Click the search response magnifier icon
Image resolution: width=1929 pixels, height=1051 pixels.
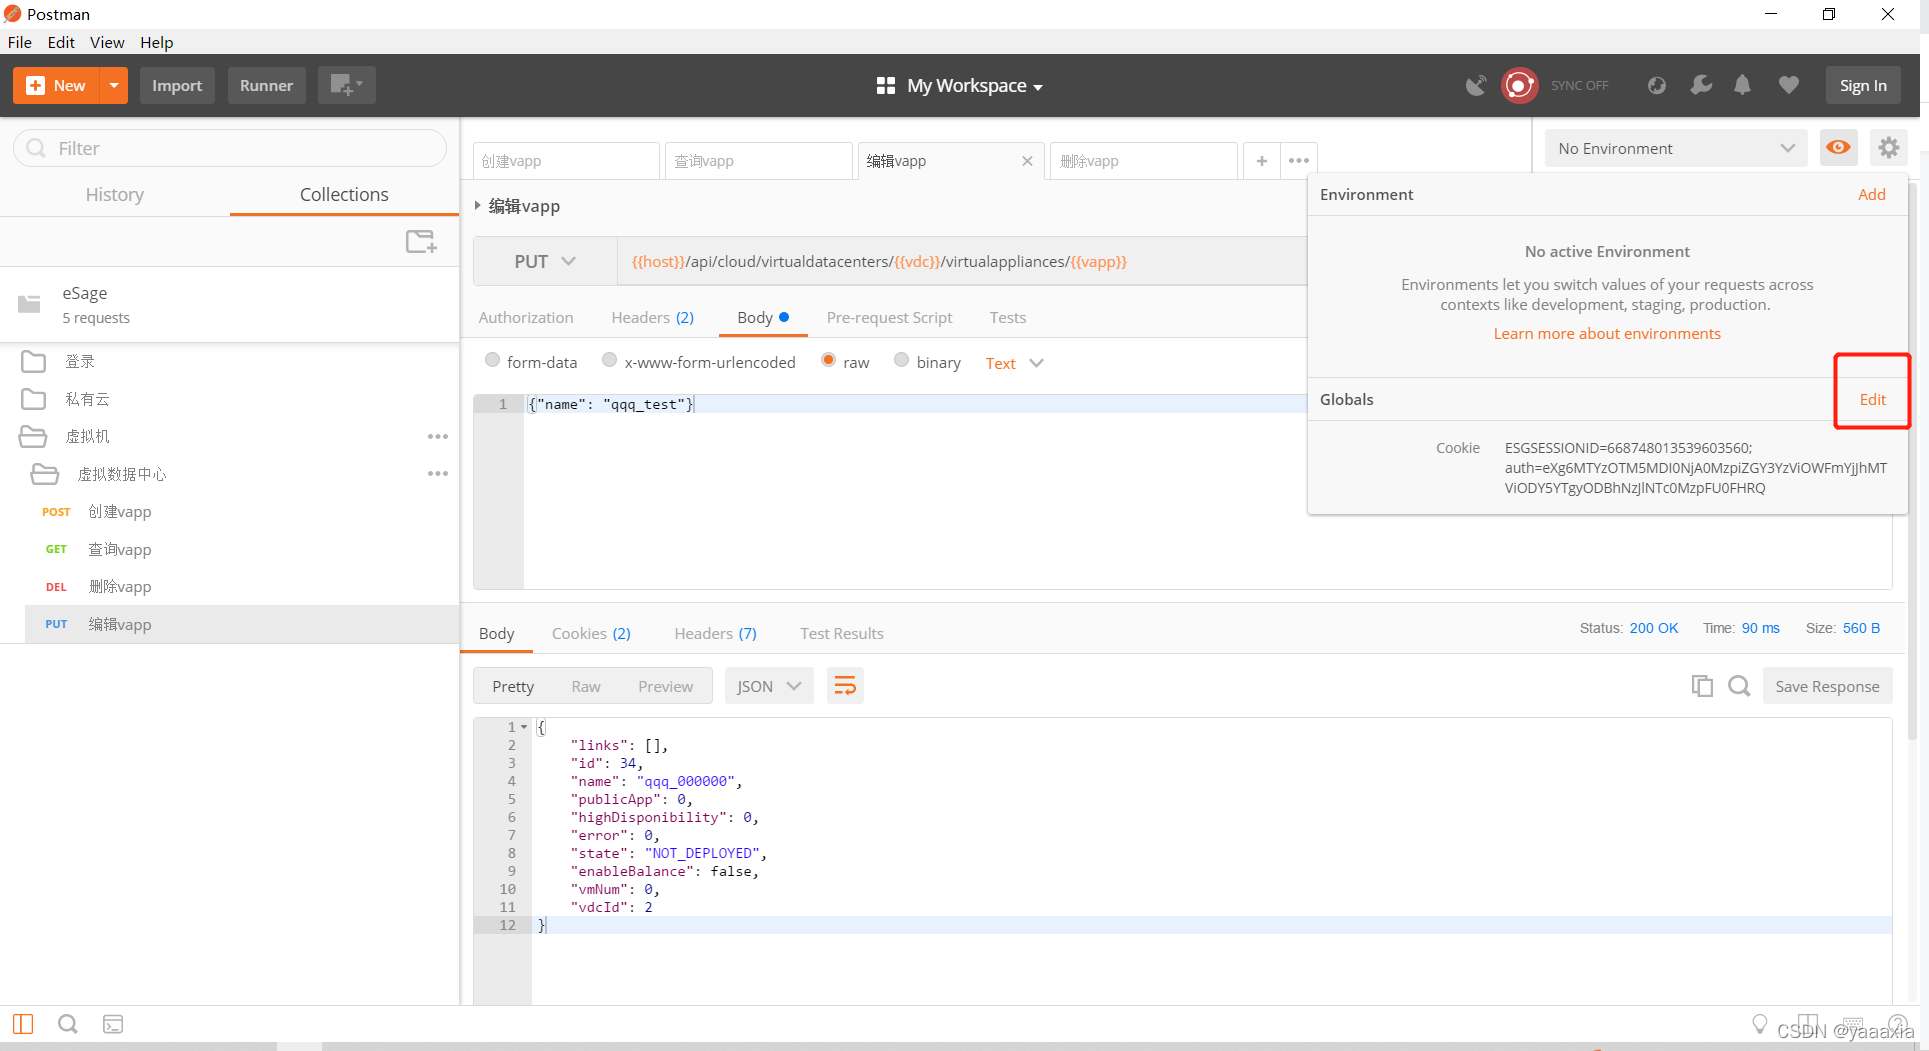1739,686
